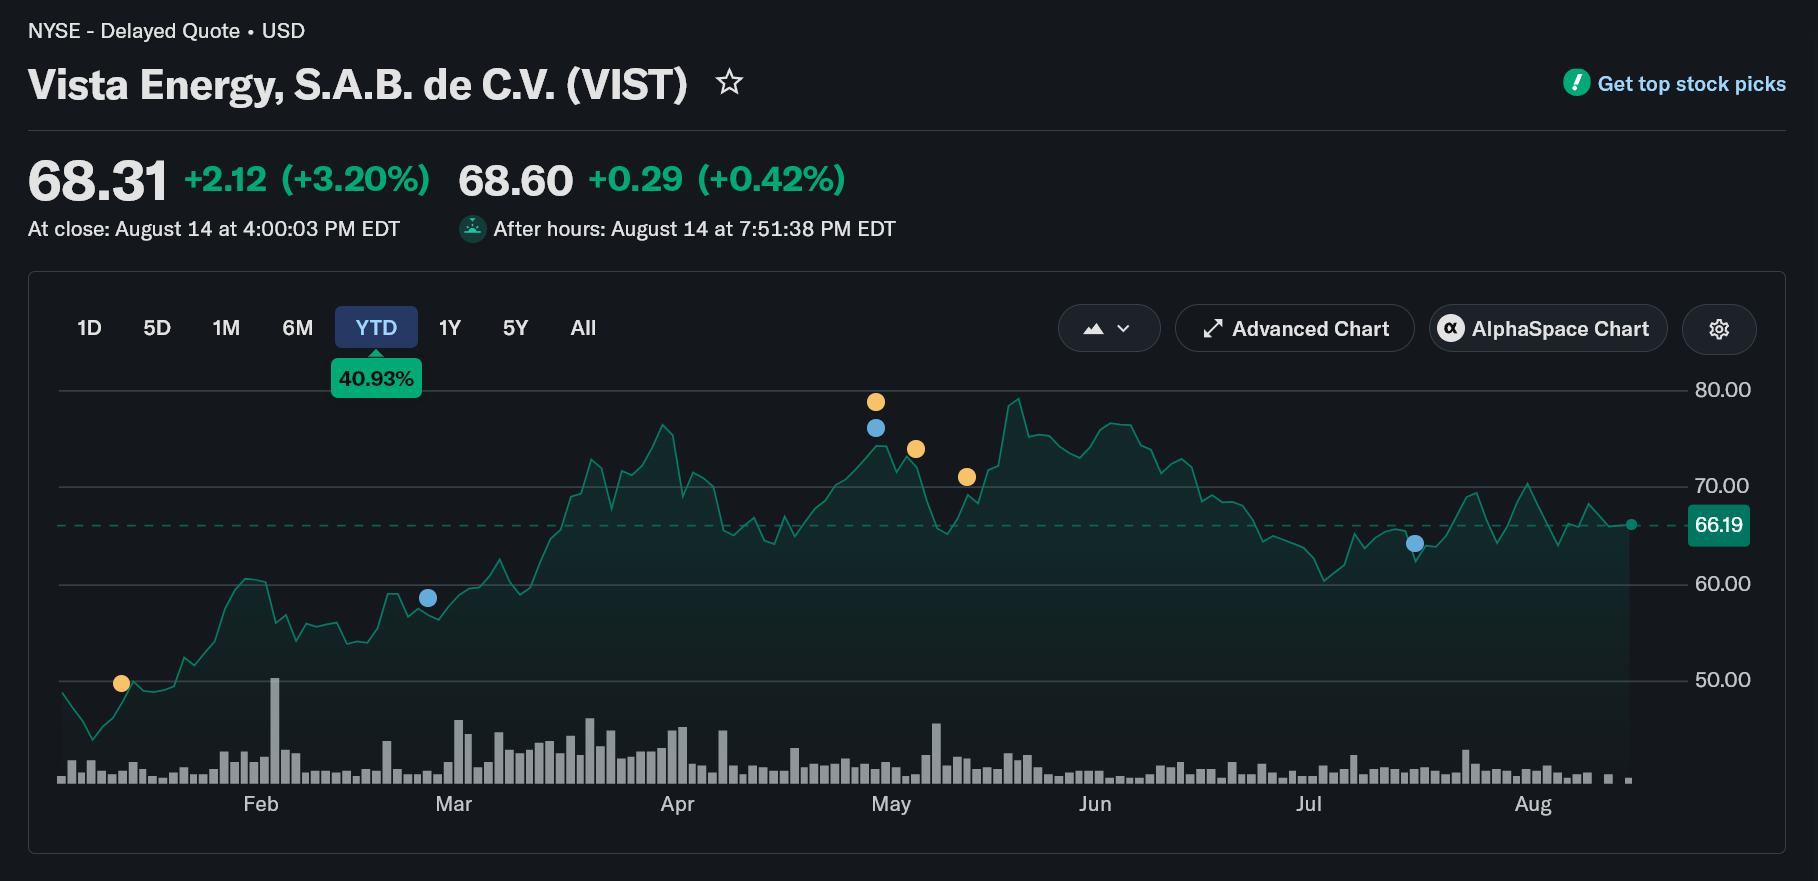Click the 66.19 price label on axis
This screenshot has width=1818, height=881.
pyautogui.click(x=1719, y=525)
